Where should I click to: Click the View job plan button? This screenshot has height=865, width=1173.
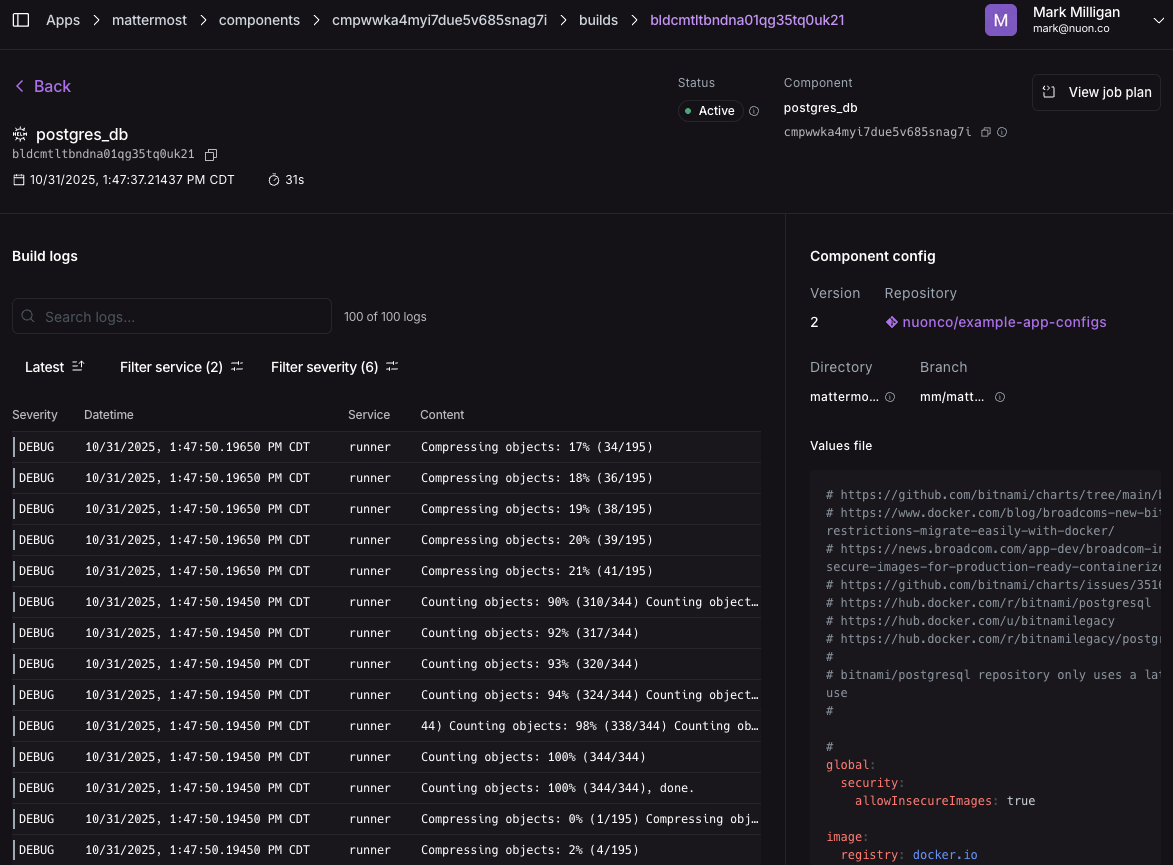click(1096, 92)
